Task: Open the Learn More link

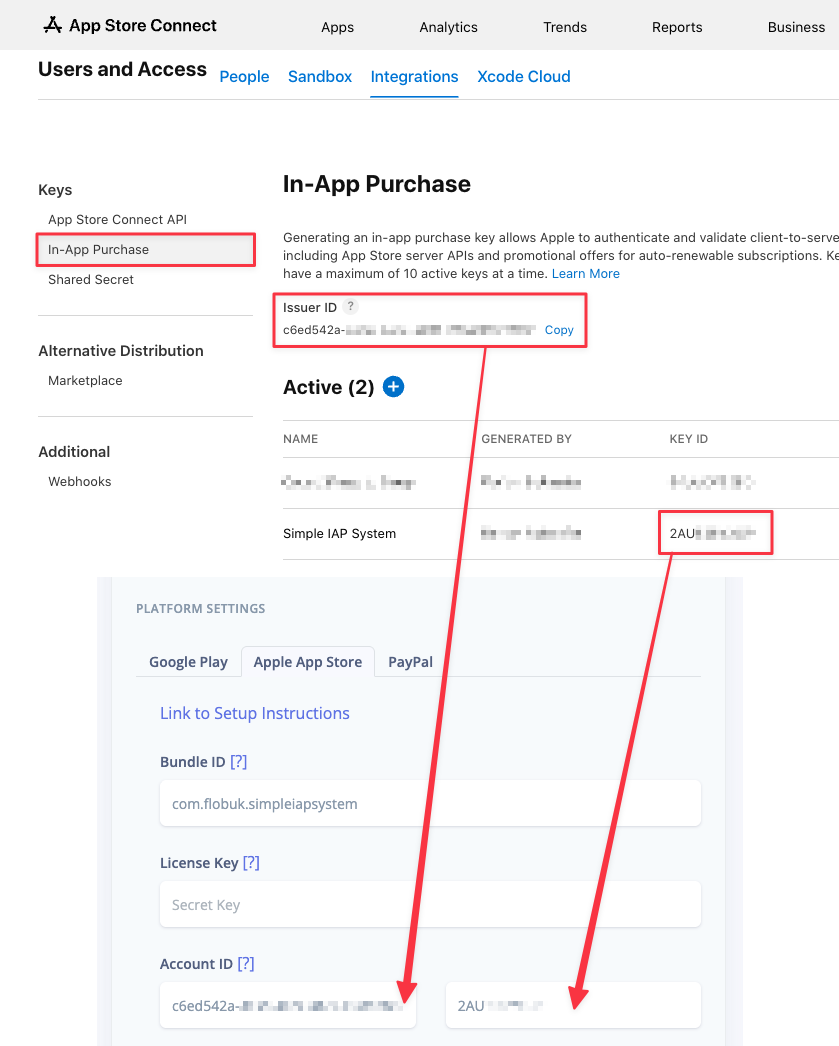Action: click(586, 274)
